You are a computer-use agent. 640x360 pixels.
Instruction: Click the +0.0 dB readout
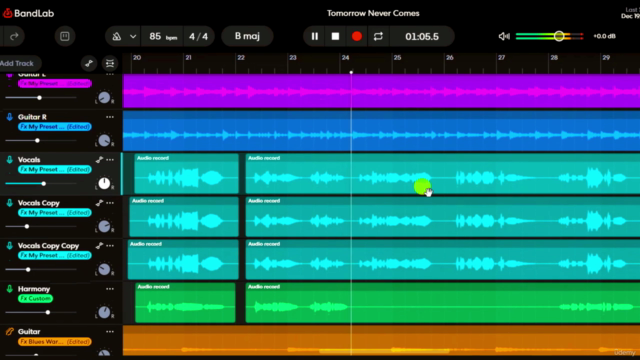point(604,36)
